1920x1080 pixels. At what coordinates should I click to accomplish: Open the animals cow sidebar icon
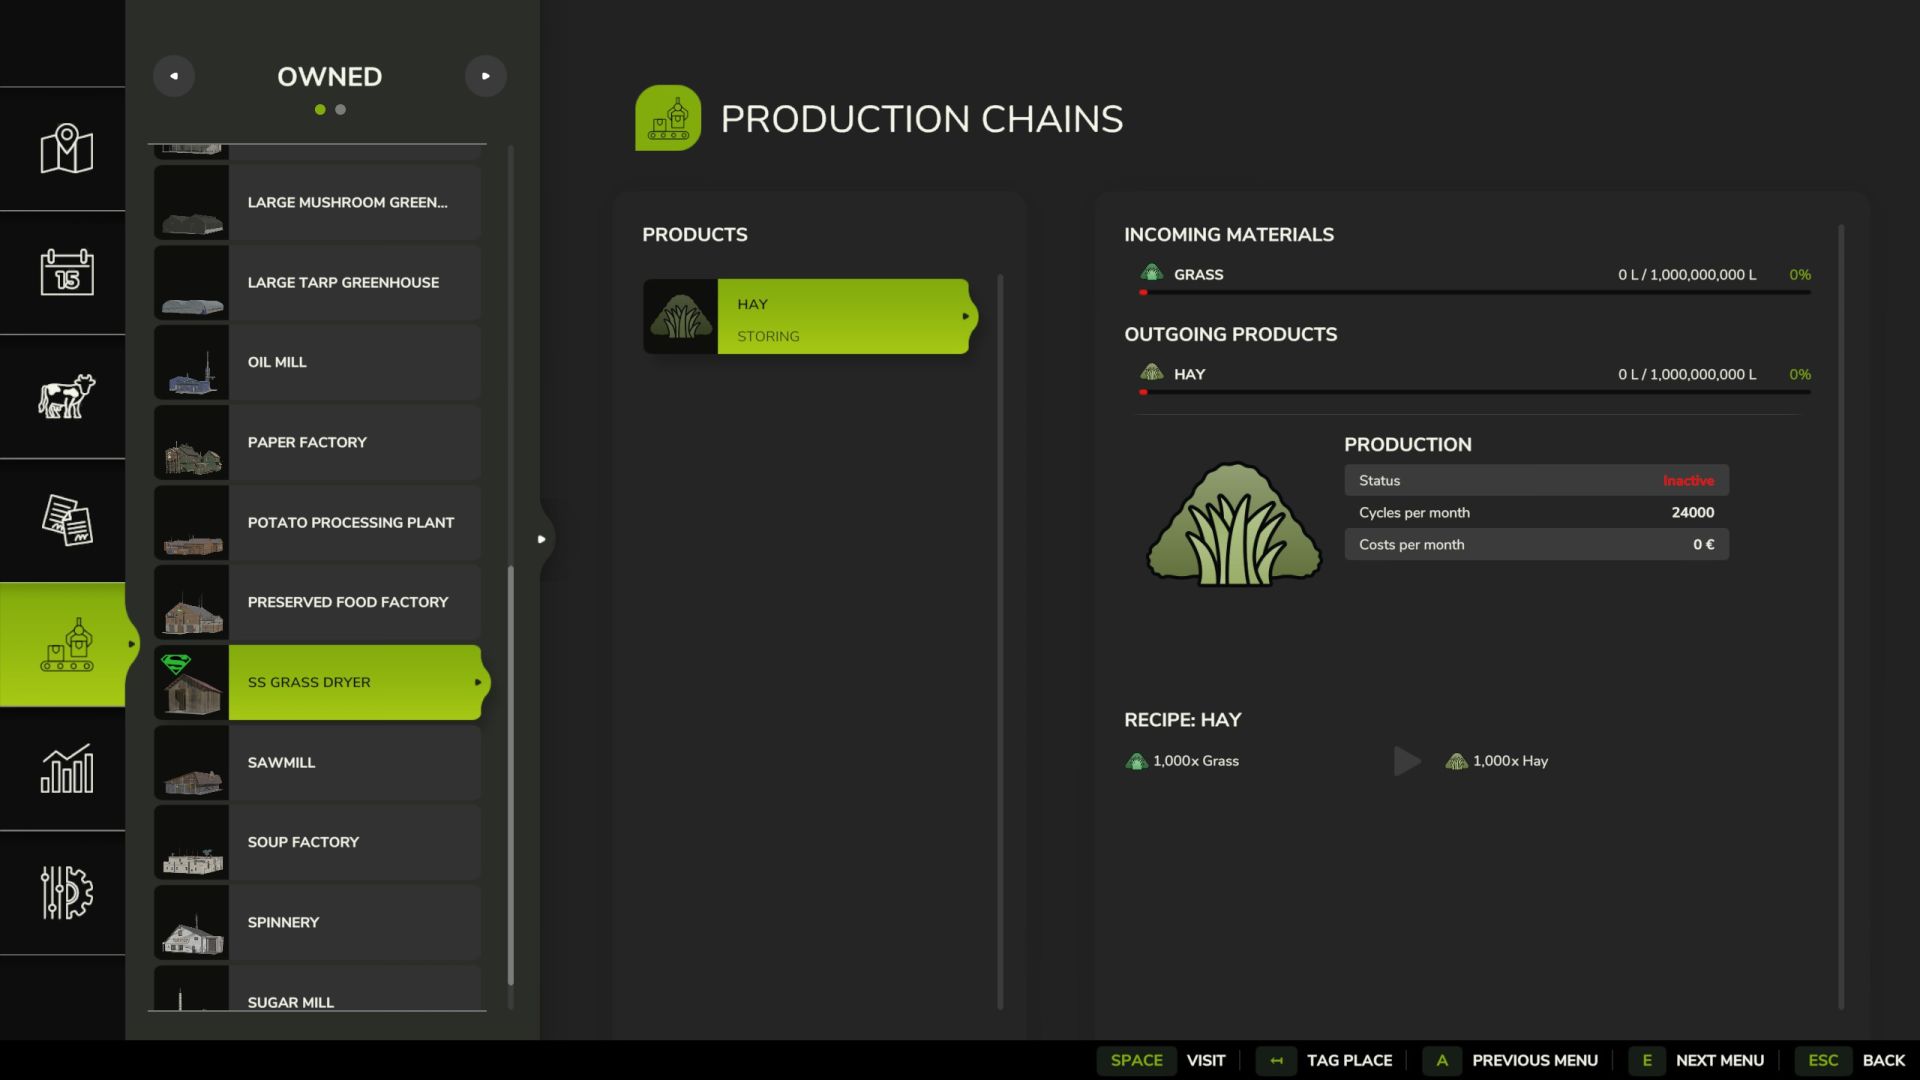(x=66, y=396)
